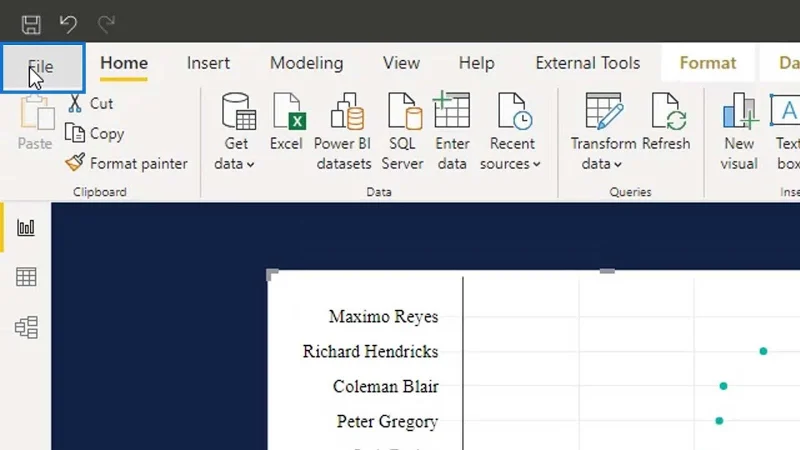The width and height of the screenshot is (800, 450).
Task: Switch to Data table view in sidebar
Action: pyautogui.click(x=26, y=277)
